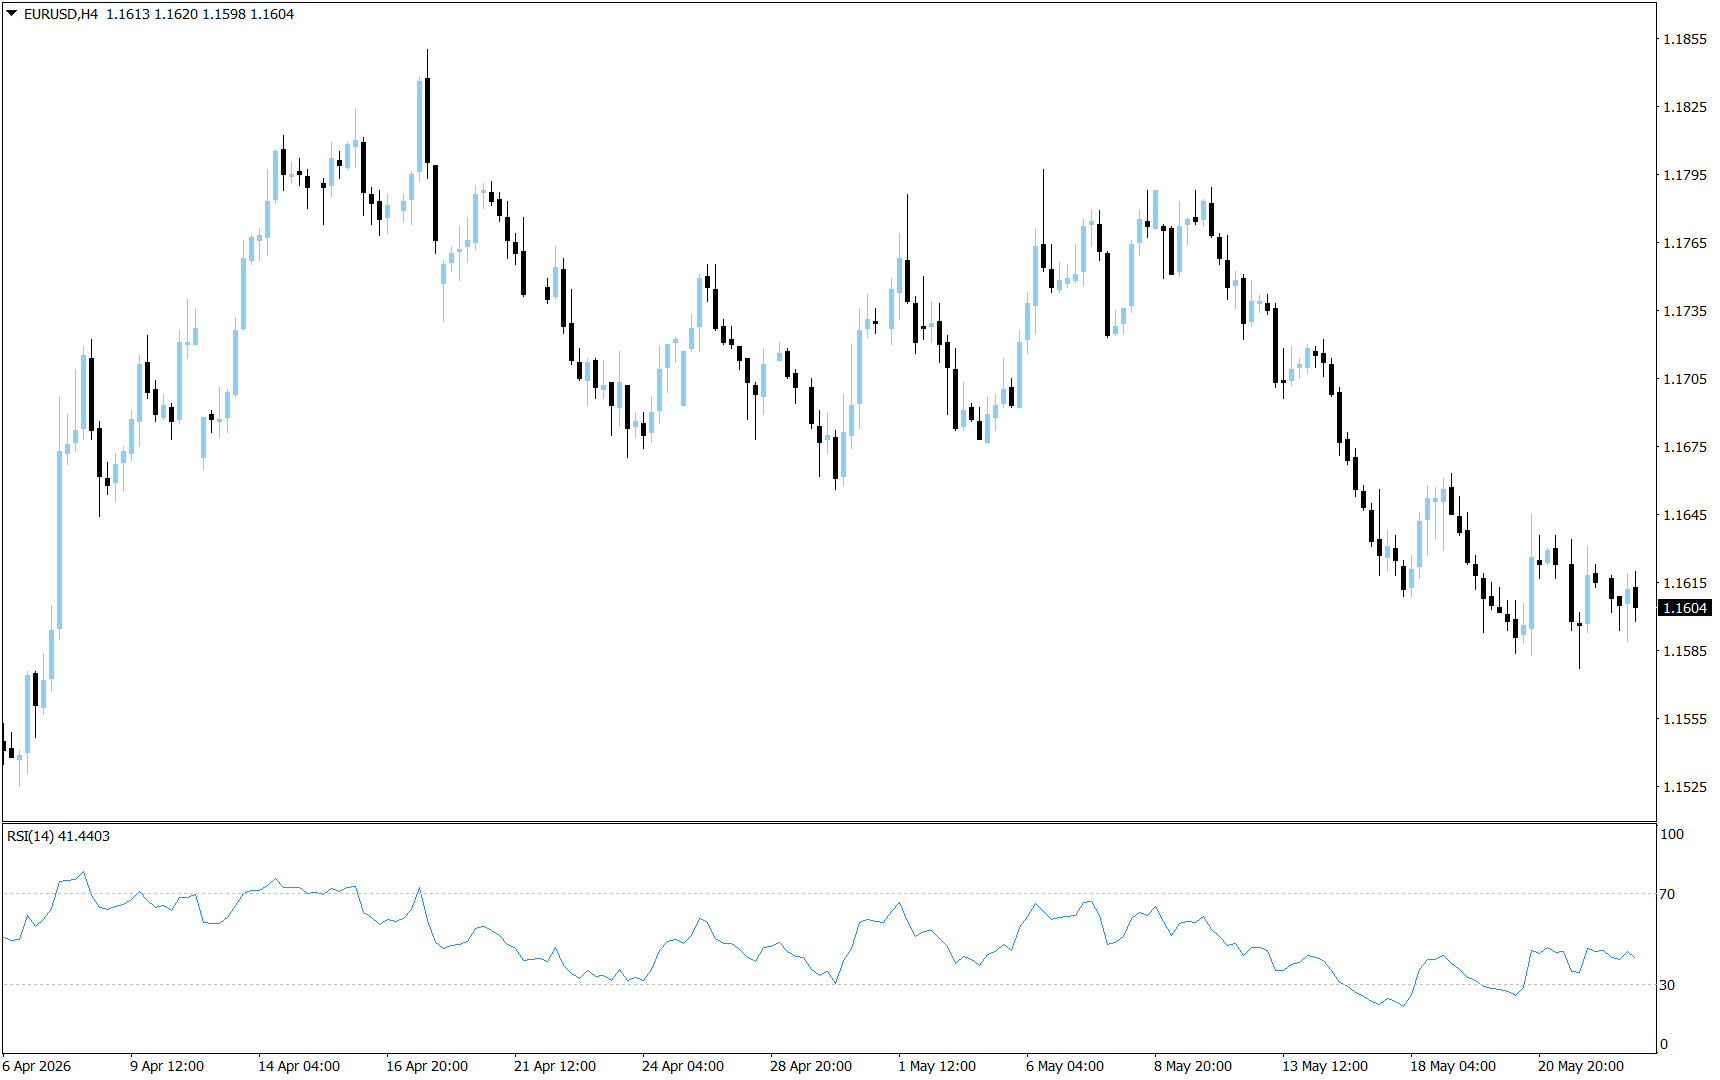Click the 14 Apr 04:00 time label

[299, 1066]
